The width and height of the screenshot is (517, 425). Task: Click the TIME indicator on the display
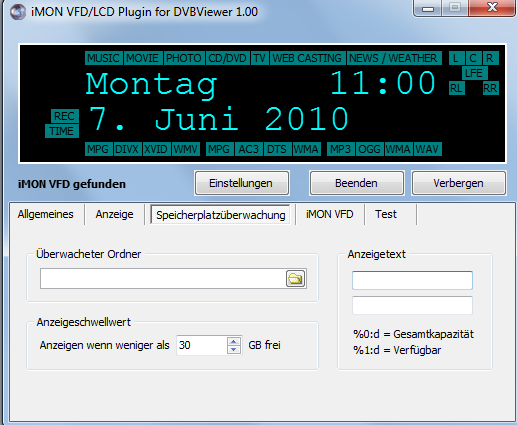(x=62, y=131)
